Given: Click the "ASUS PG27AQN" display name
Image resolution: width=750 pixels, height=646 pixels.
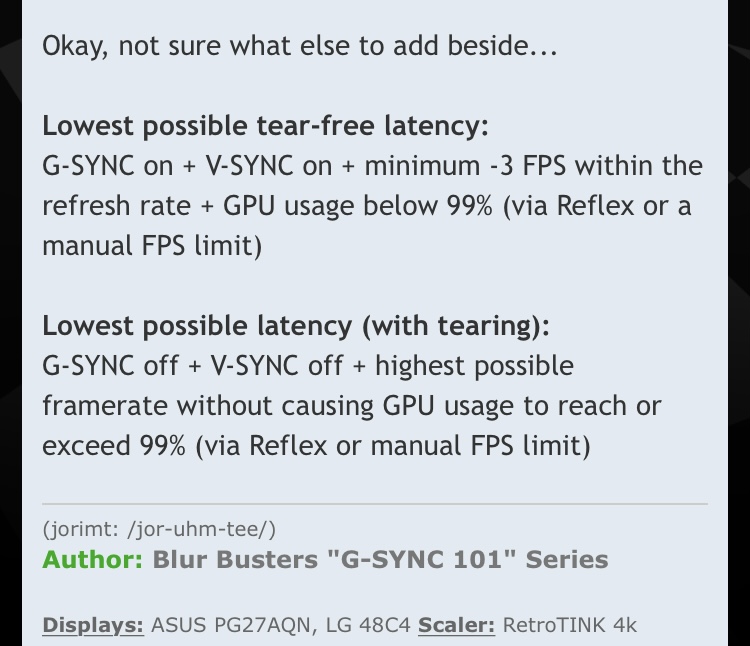Looking at the screenshot, I should pyautogui.click(x=231, y=625).
